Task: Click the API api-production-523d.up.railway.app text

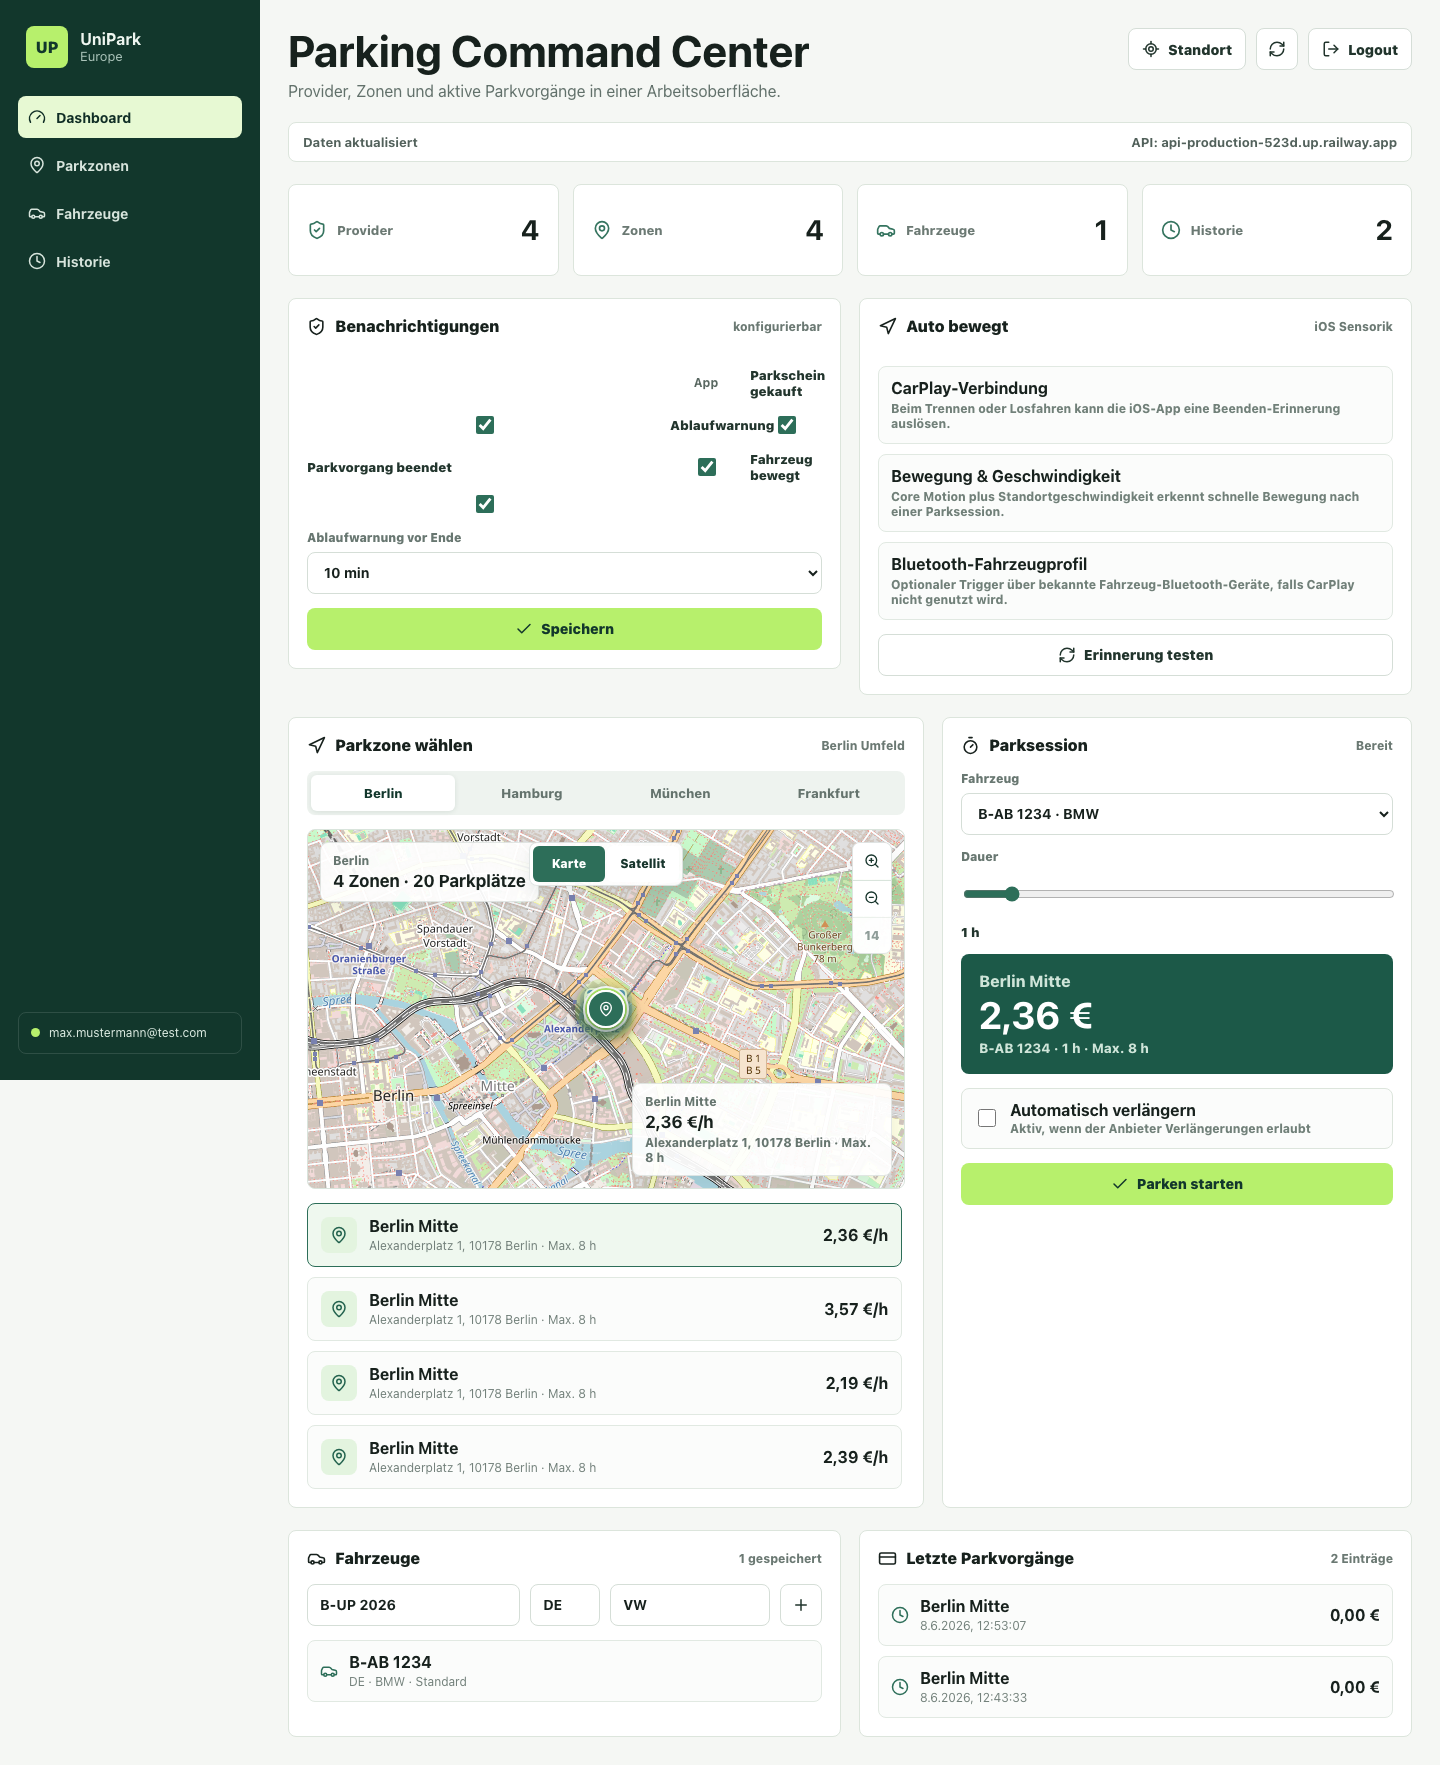Action: tap(1264, 142)
